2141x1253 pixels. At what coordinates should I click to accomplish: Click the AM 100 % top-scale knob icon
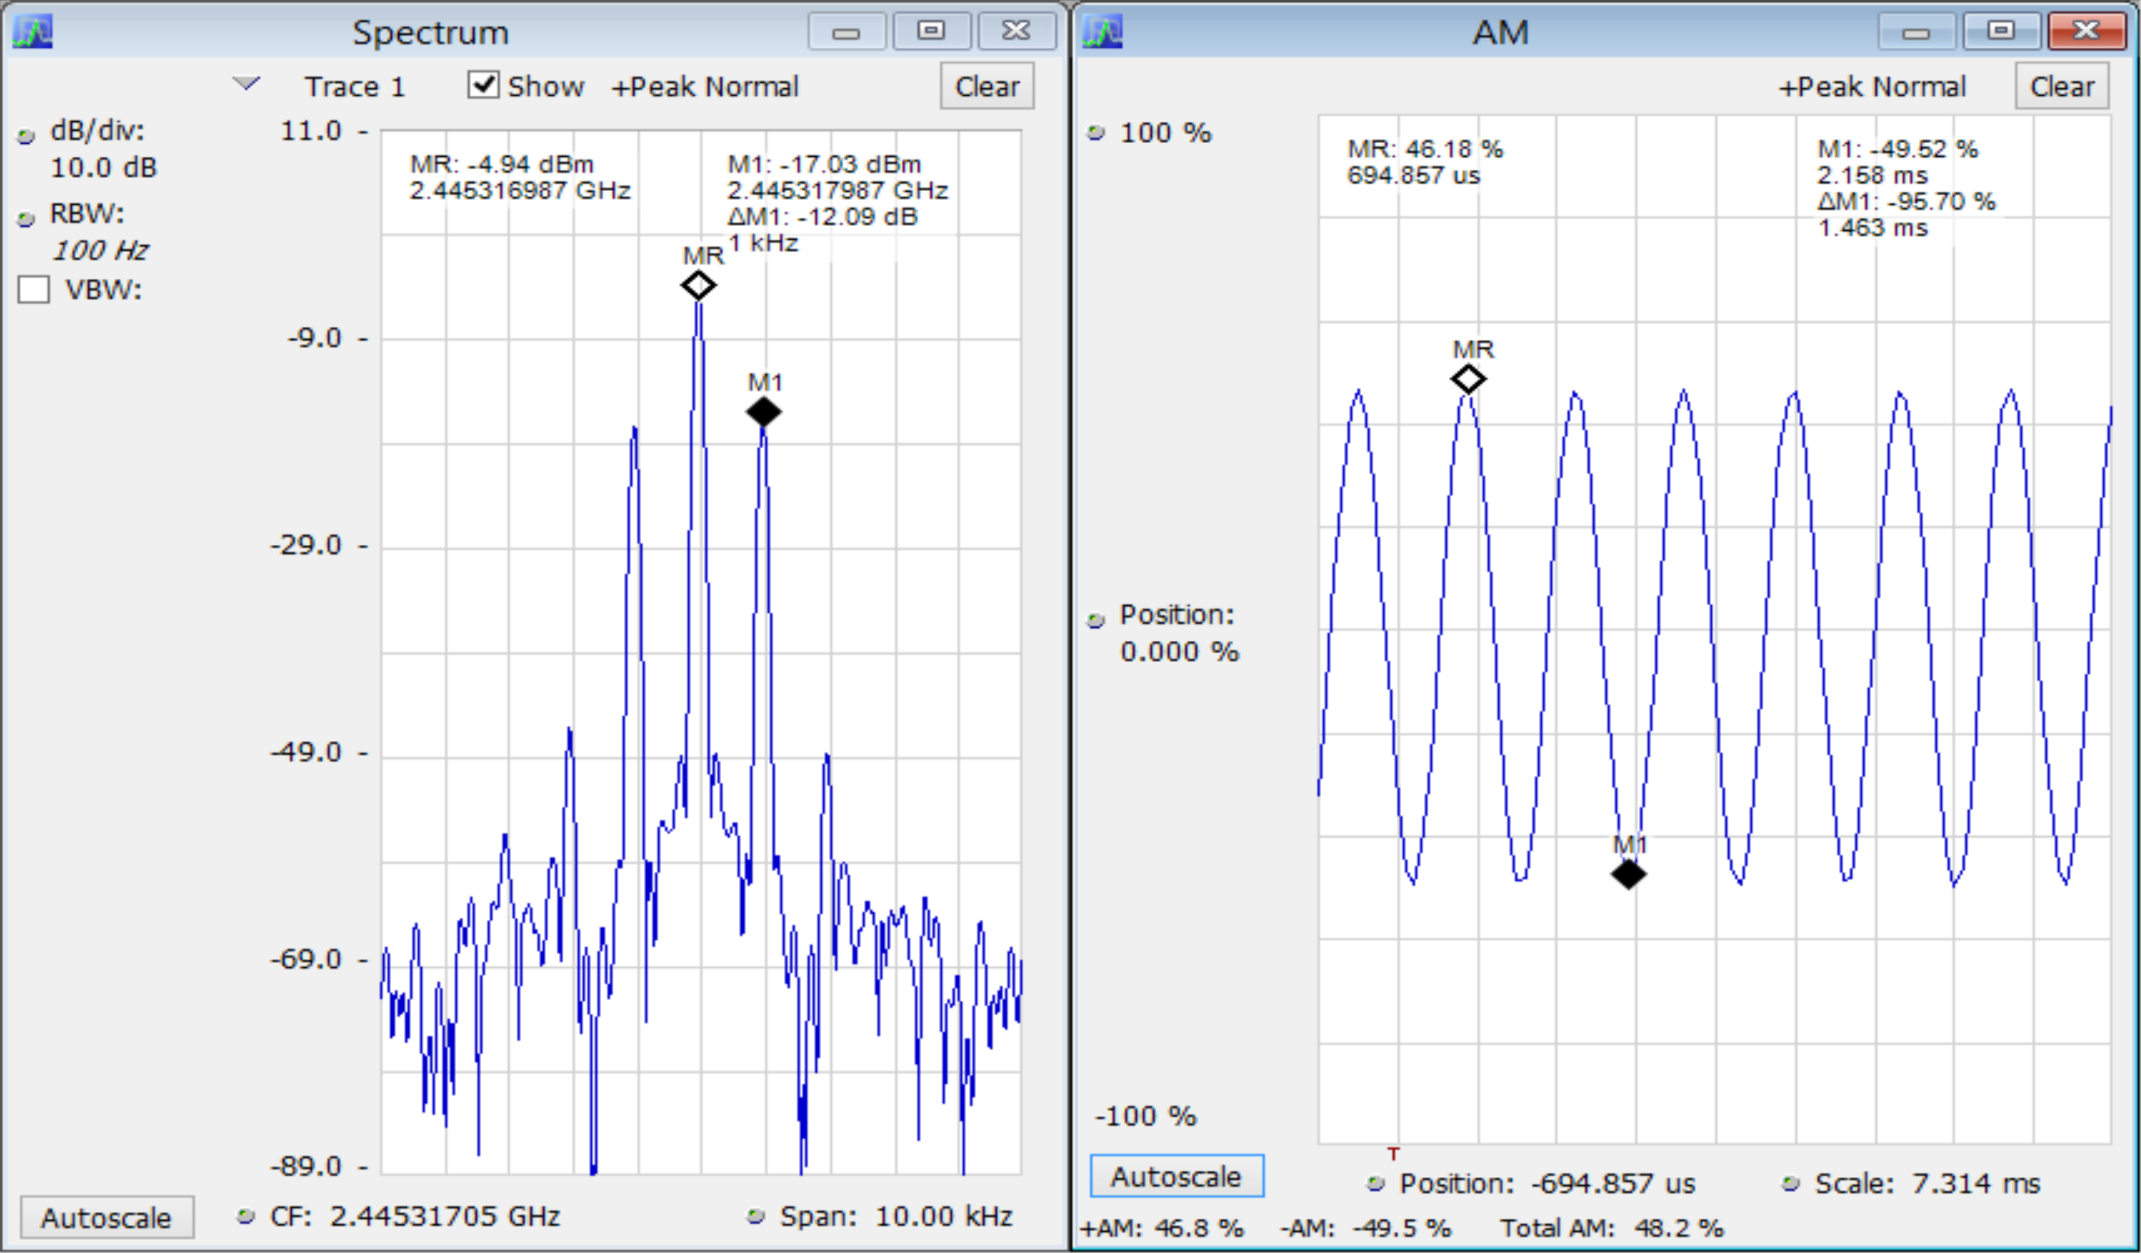click(1096, 132)
